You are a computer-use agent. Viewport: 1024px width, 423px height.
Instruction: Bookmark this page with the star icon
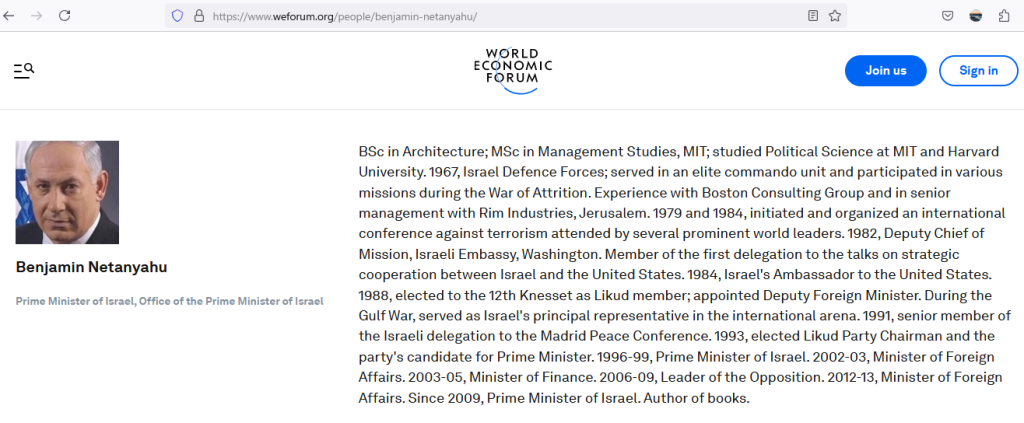[834, 16]
